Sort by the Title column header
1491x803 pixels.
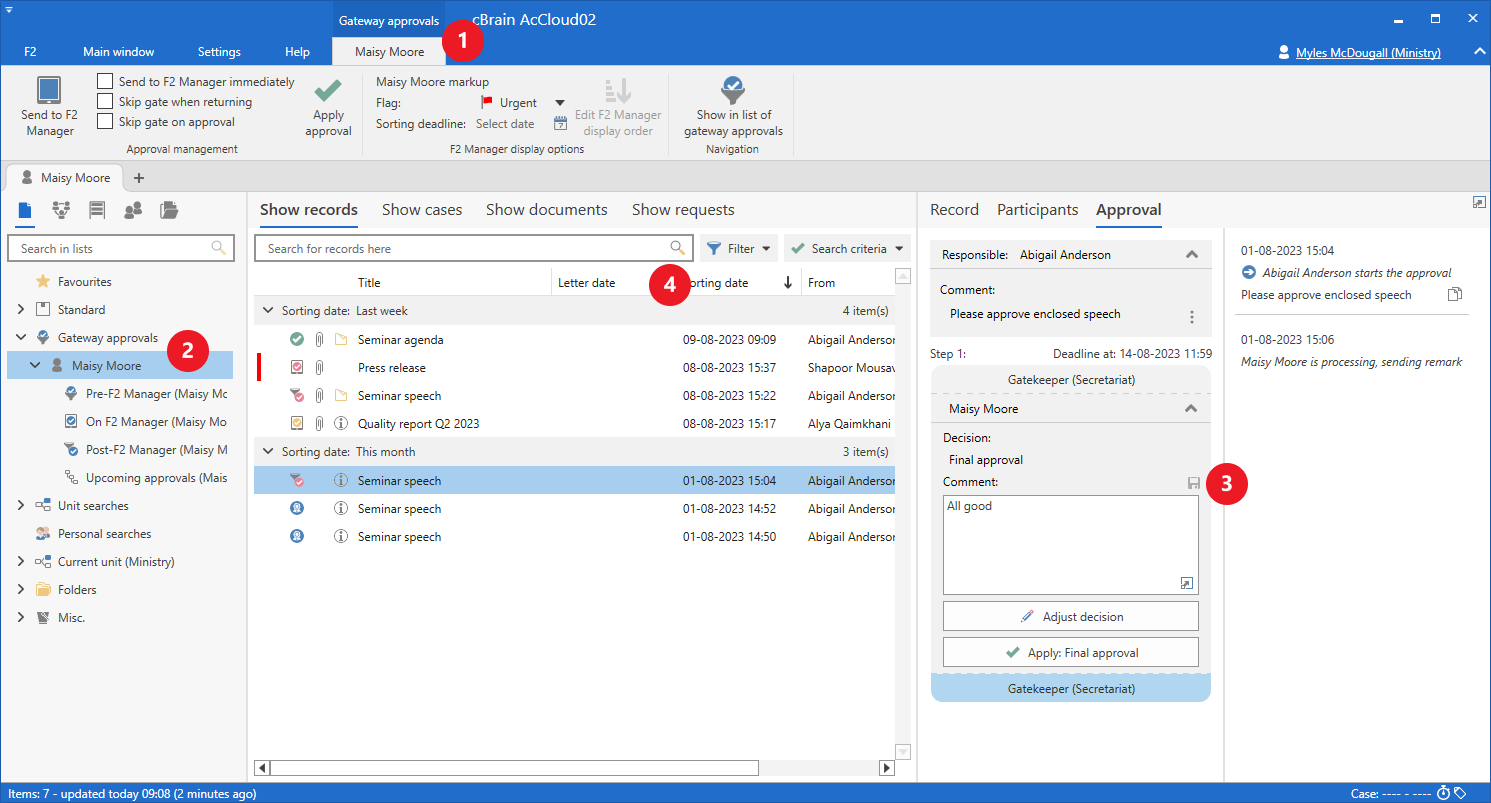click(x=369, y=283)
